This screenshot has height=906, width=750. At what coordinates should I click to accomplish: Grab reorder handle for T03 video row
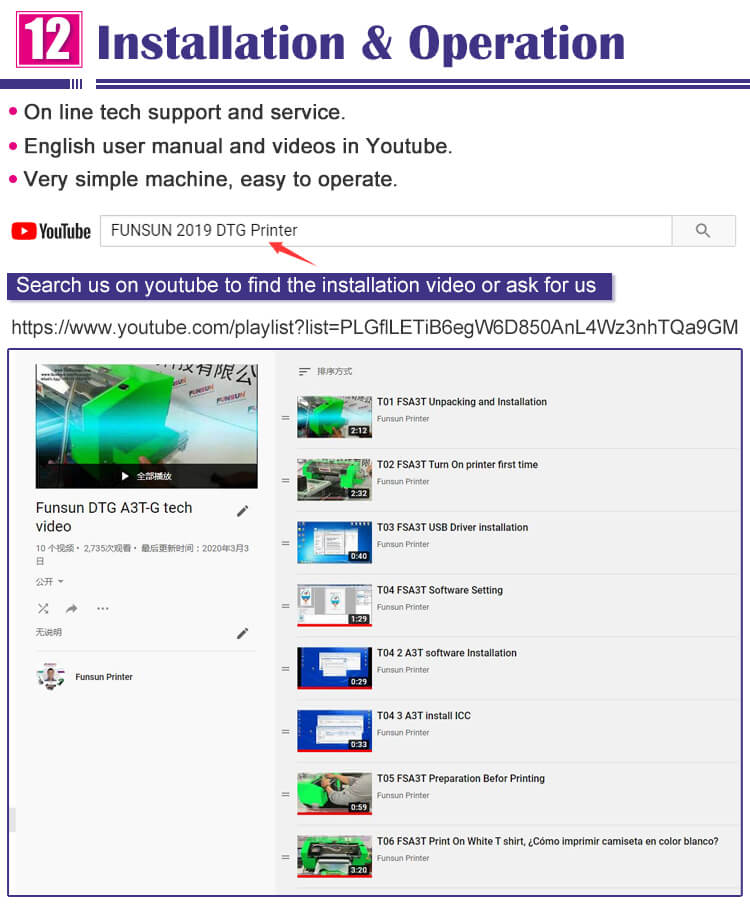point(285,543)
